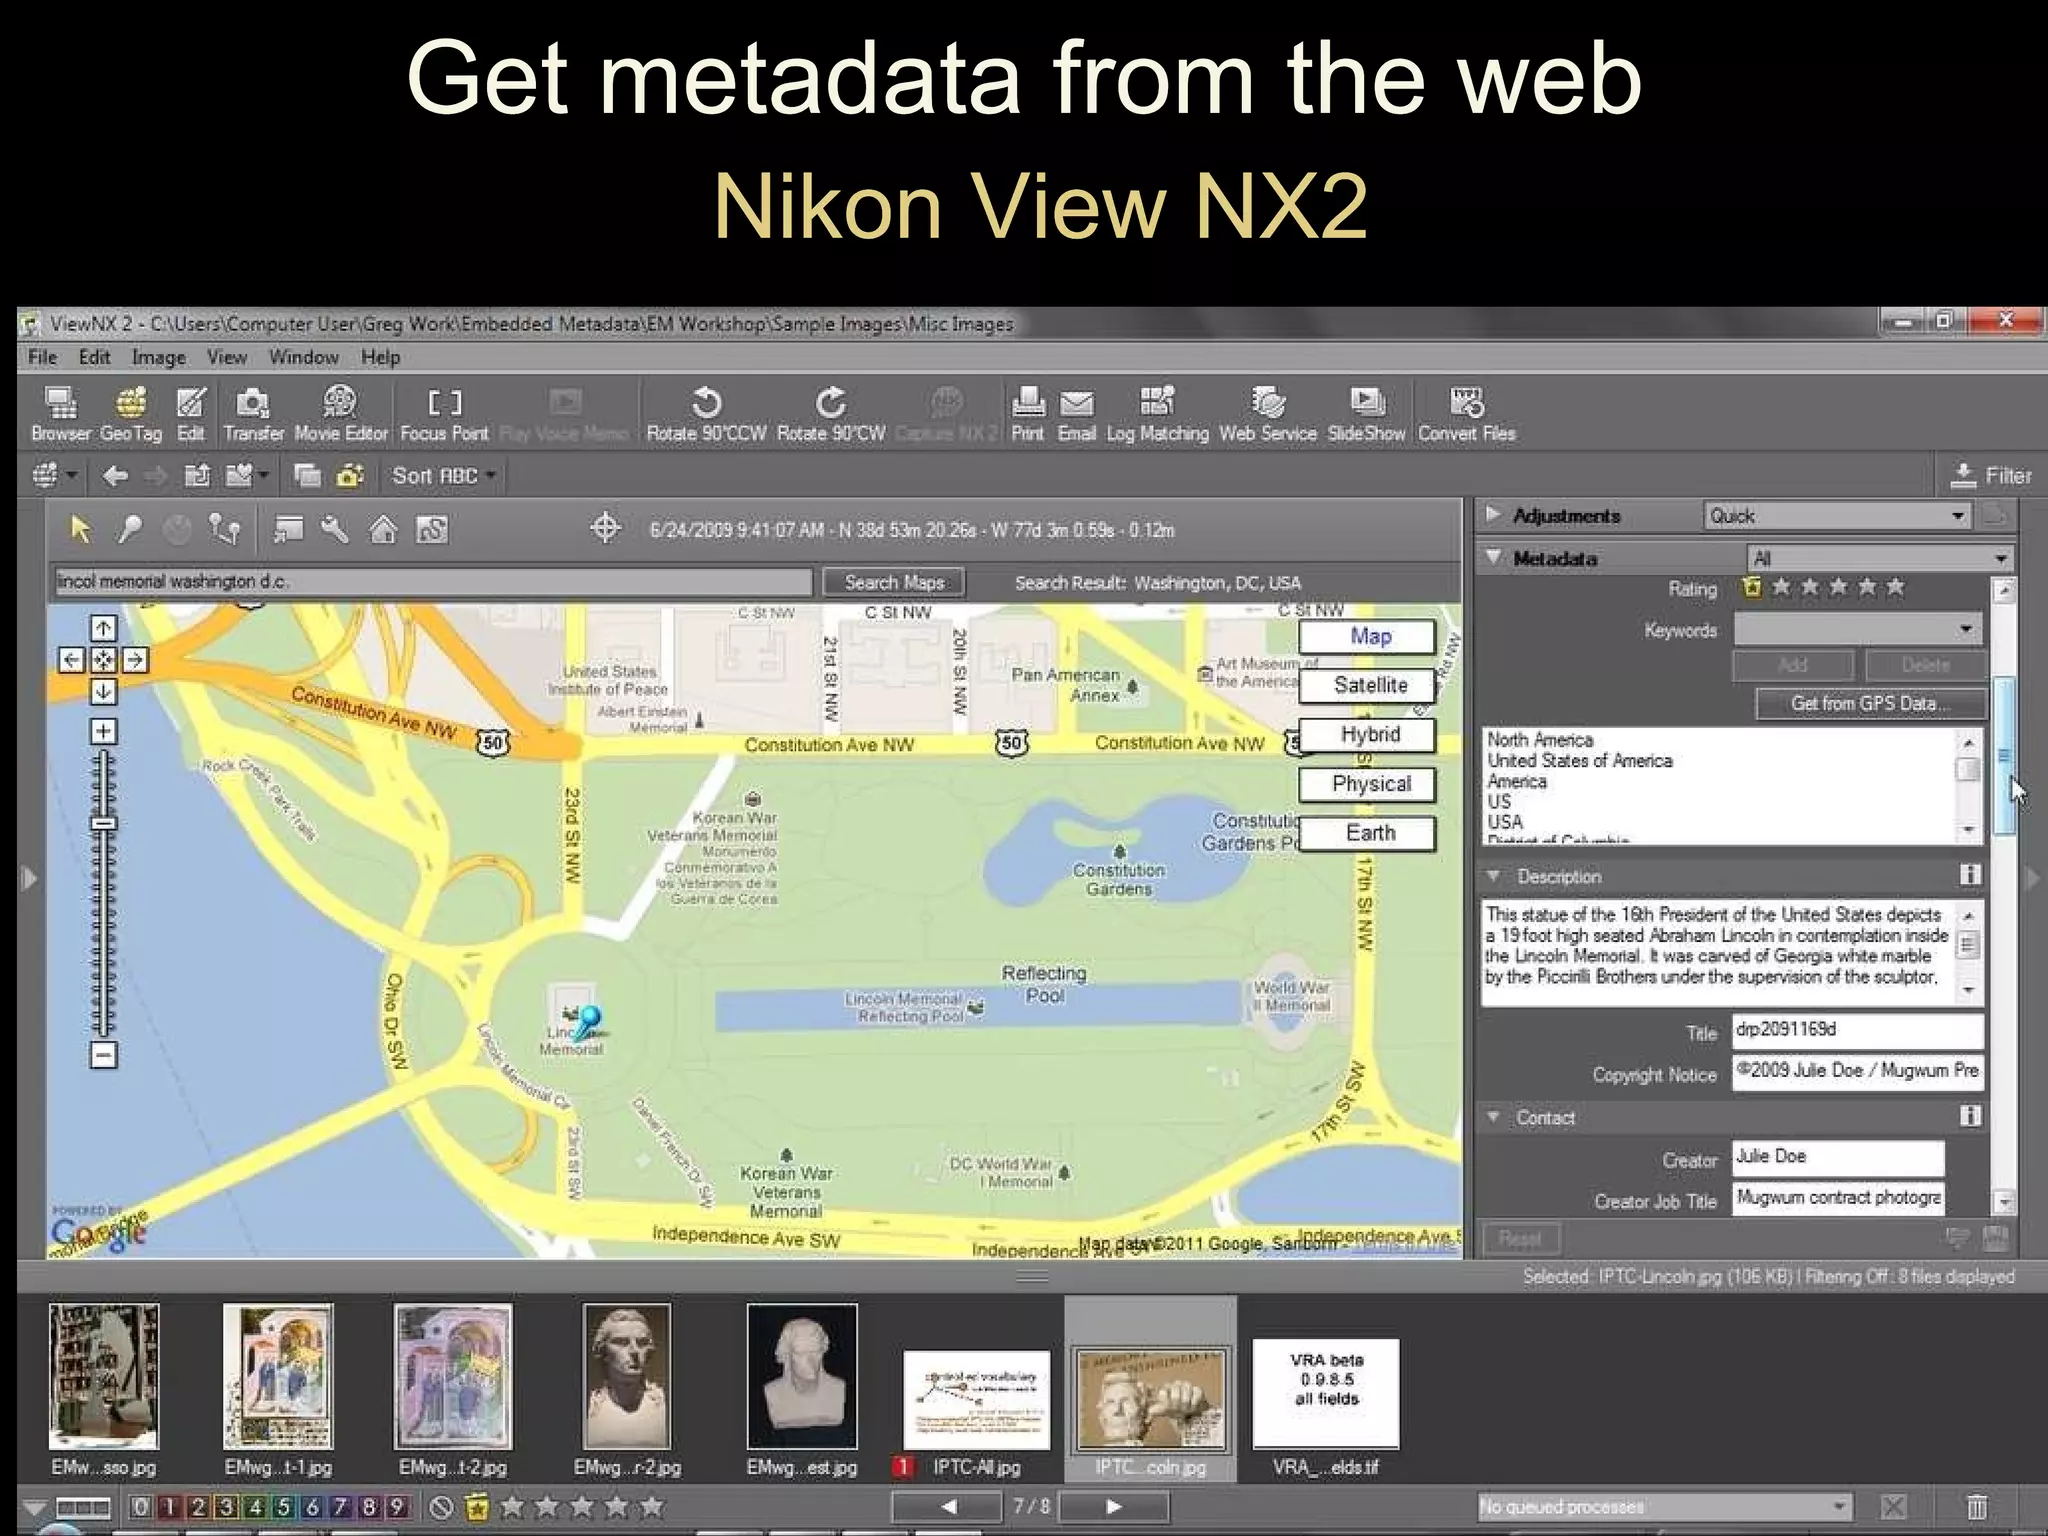Start the SlideShow
Viewport: 2048px width, 1536px height.
[x=1366, y=414]
